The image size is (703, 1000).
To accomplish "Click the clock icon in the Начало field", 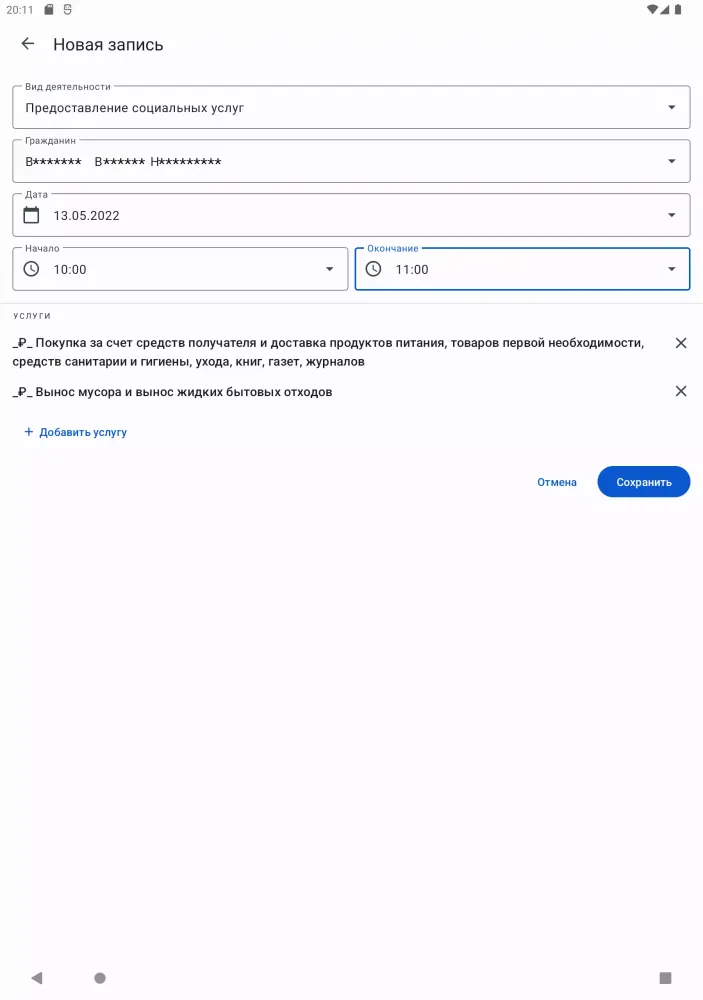I will (x=32, y=269).
